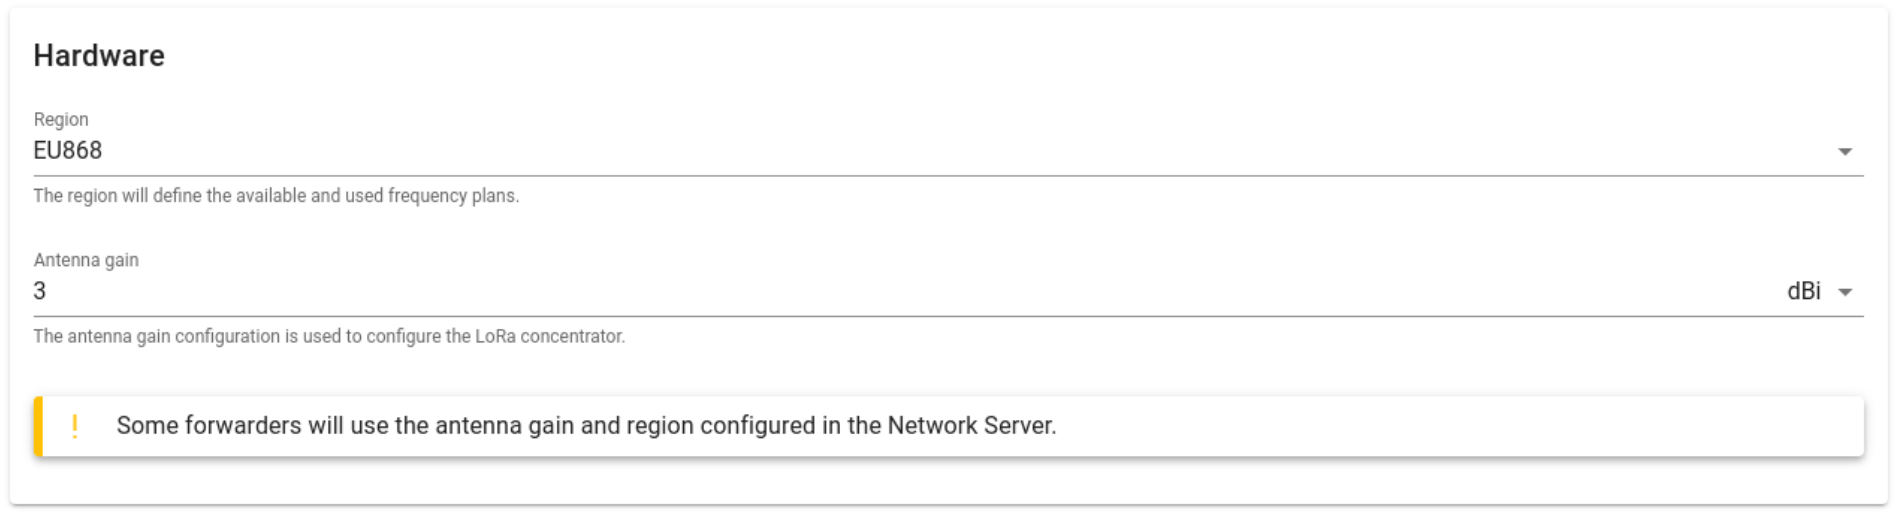Click the LoRa concentrator helper text
The width and height of the screenshot is (1894, 514).
pos(329,336)
